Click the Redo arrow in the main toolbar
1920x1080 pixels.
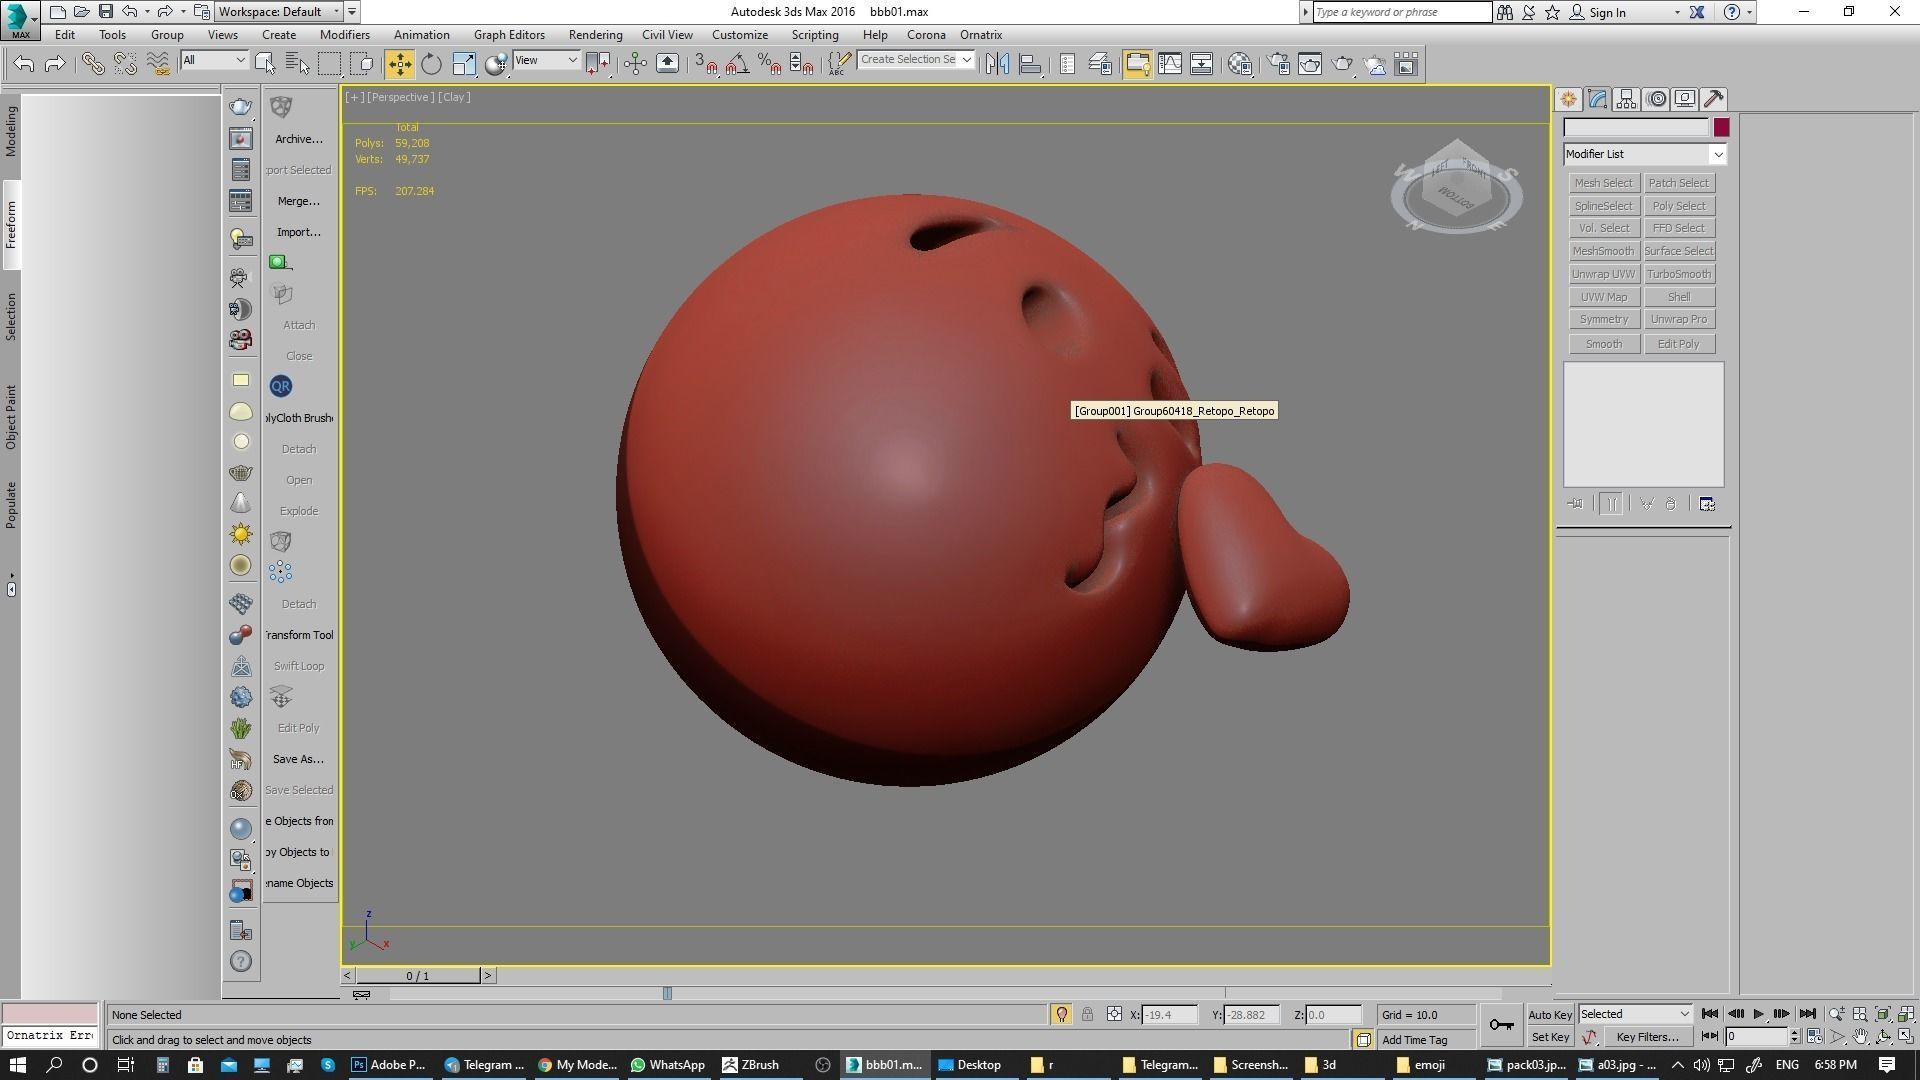click(55, 64)
